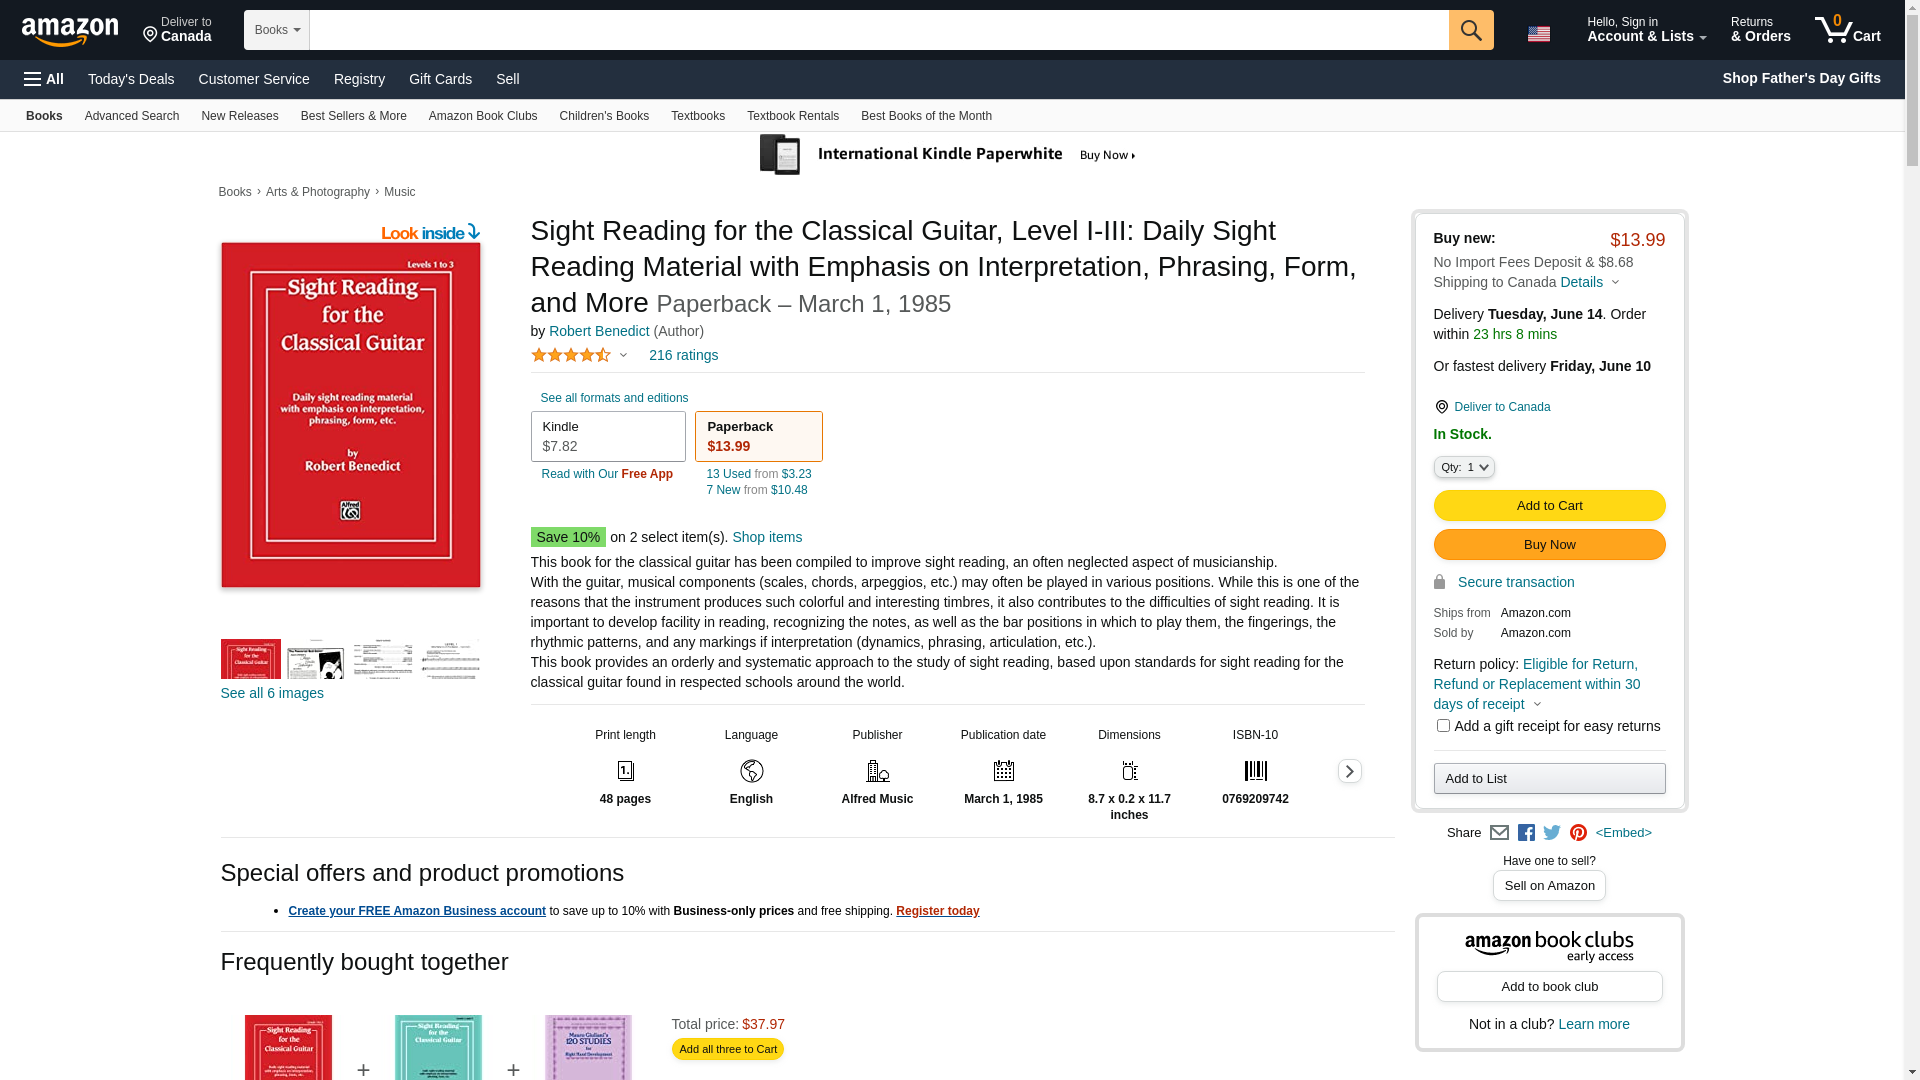Go to Best Sellers & More tab
1920x1080 pixels.
click(x=353, y=116)
